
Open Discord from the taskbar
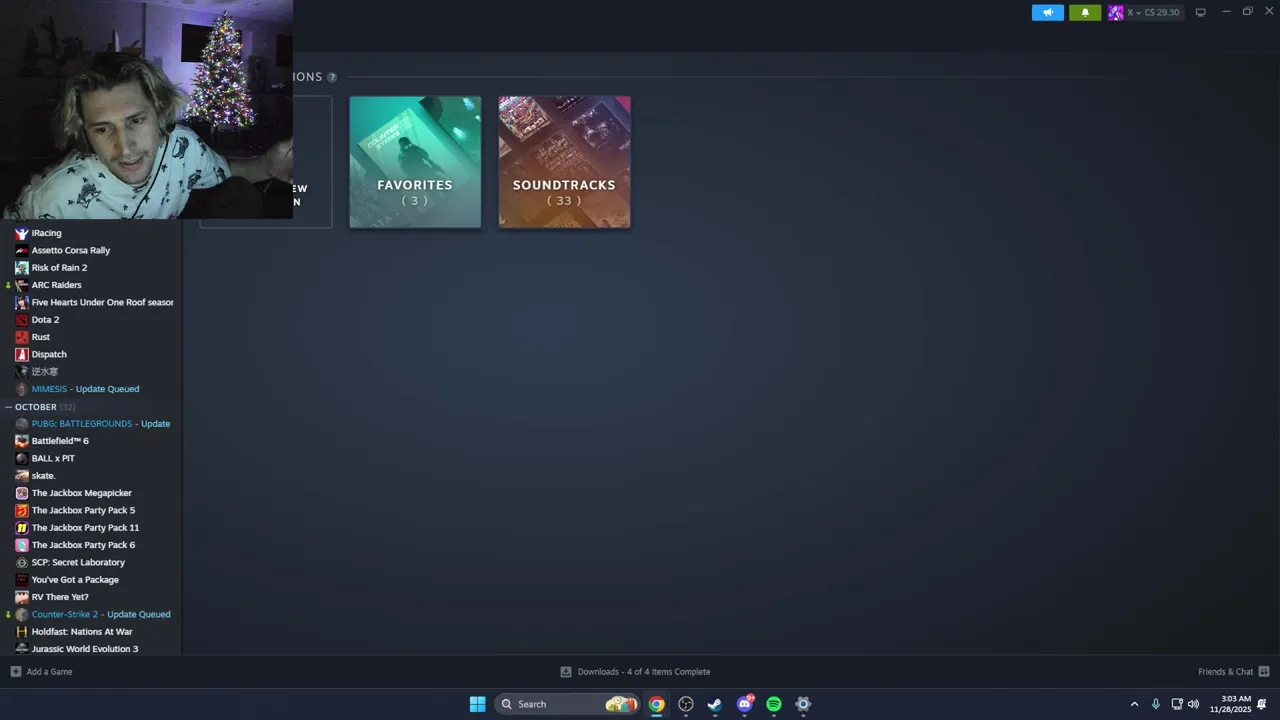[x=745, y=704]
